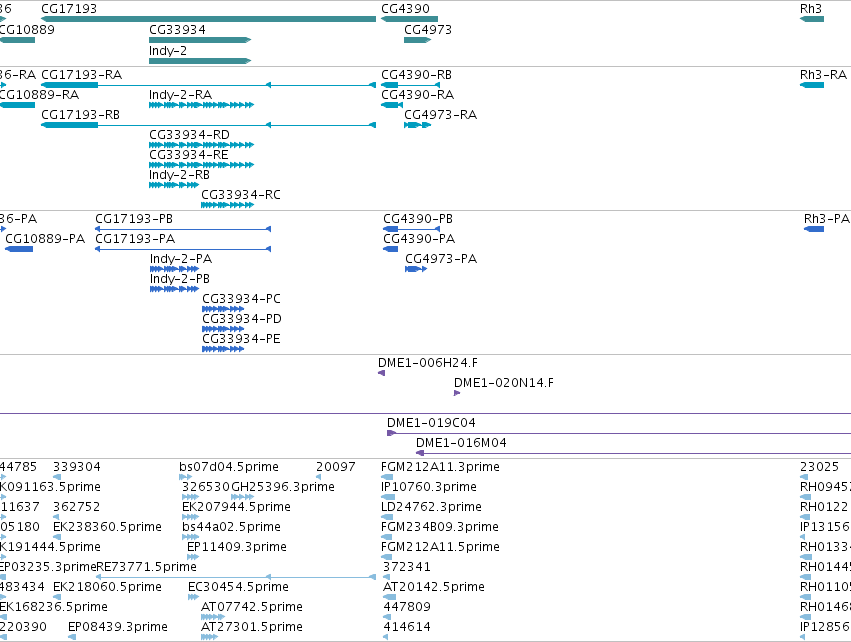Click the GH25396.3prime EST label

pos(283,487)
